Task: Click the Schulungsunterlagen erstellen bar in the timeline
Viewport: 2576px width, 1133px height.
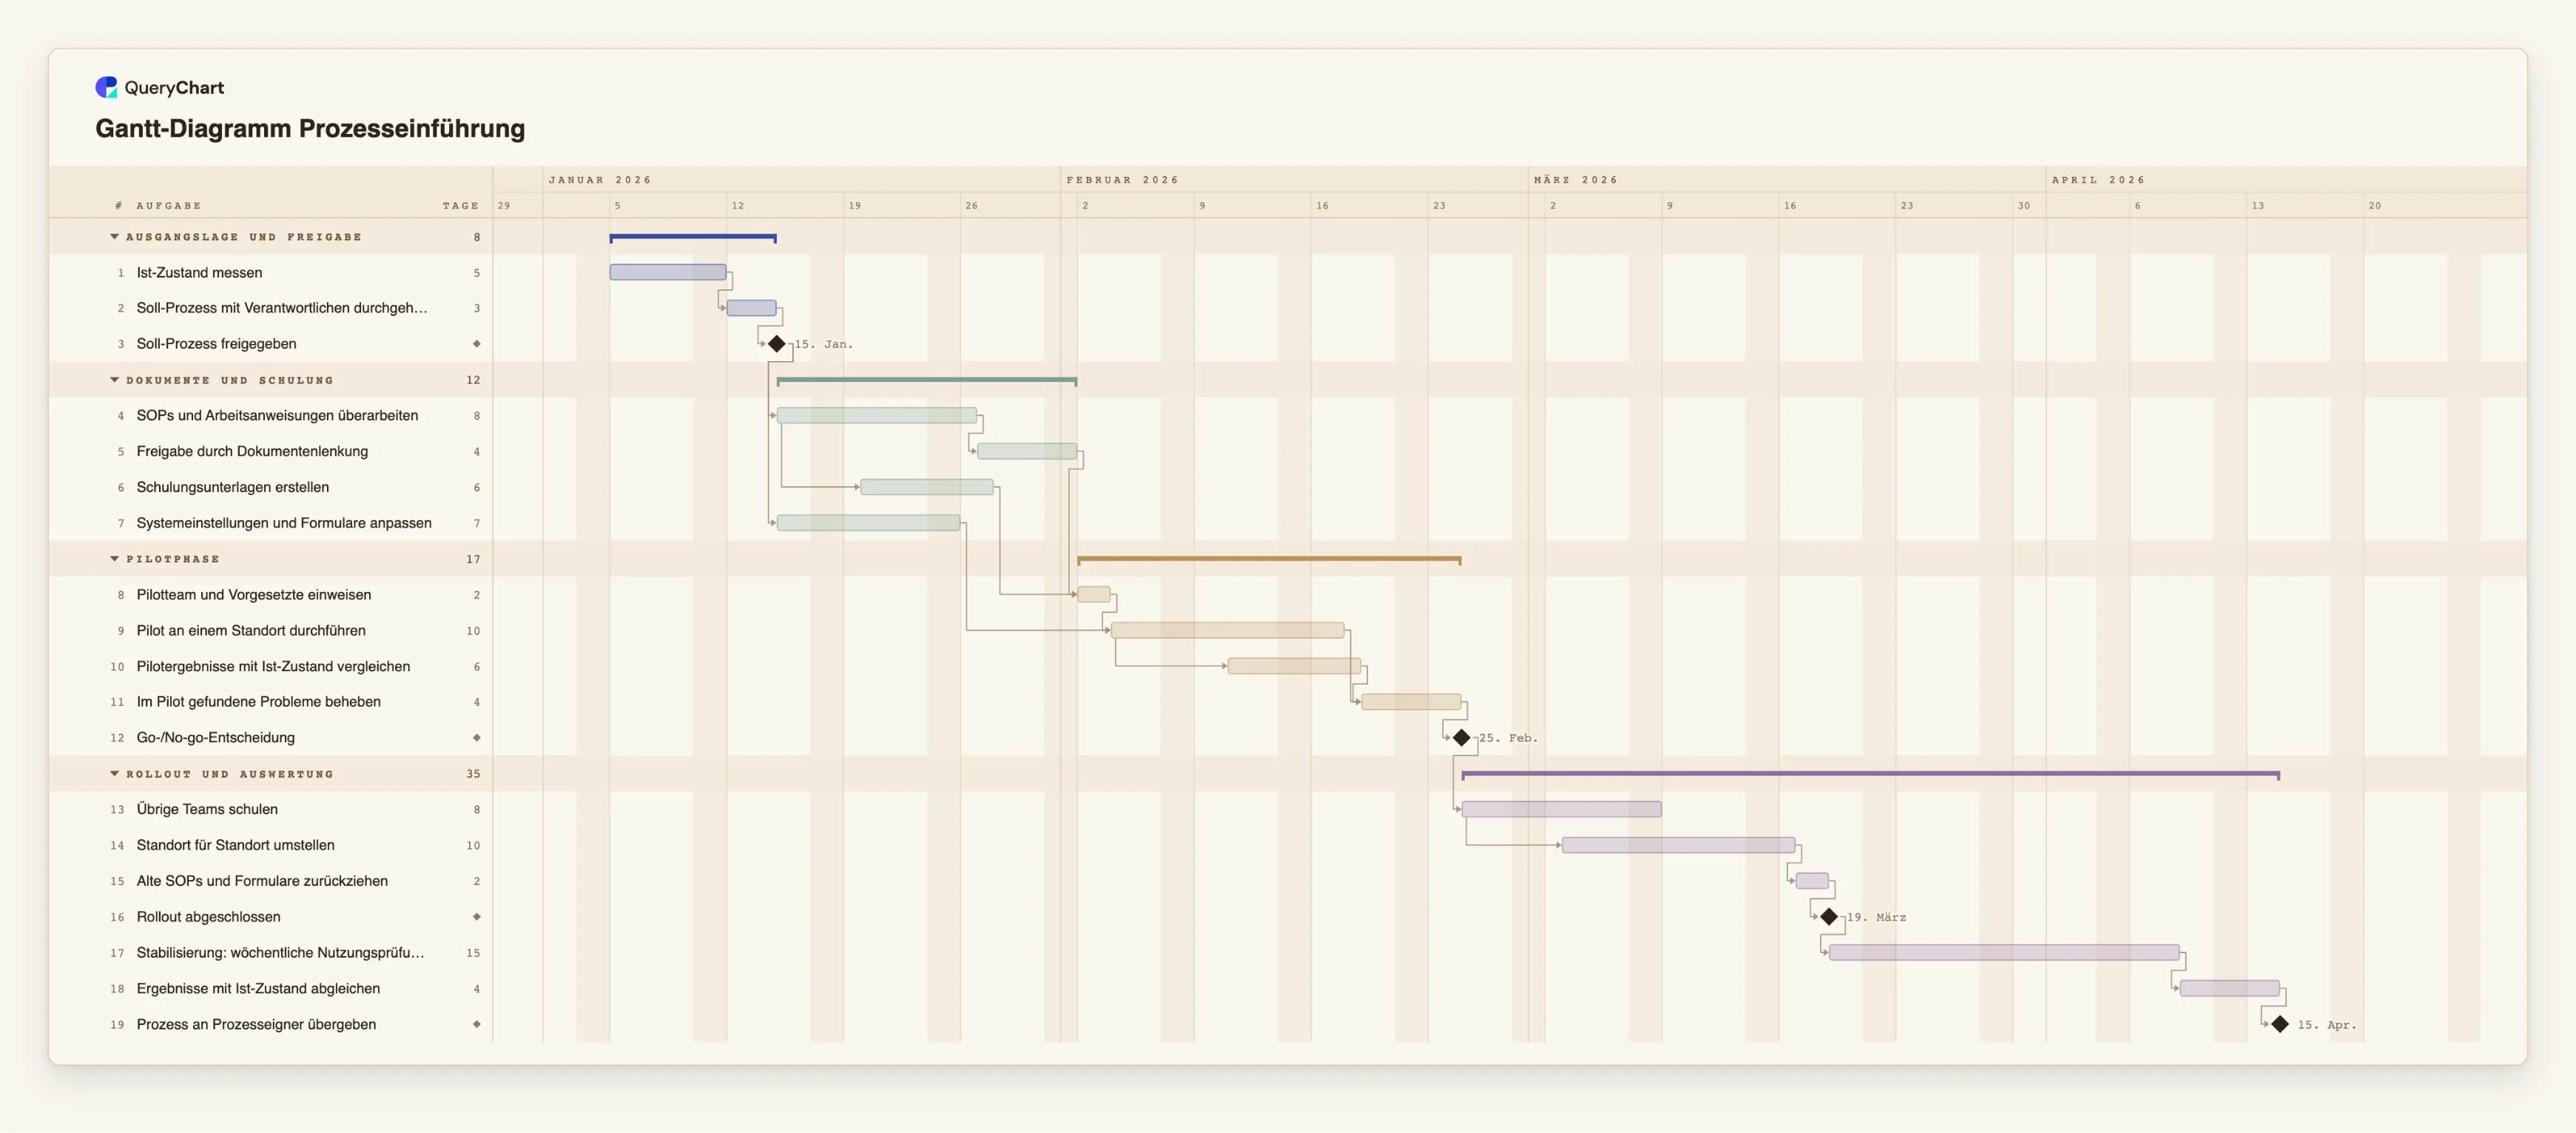Action: coord(927,487)
